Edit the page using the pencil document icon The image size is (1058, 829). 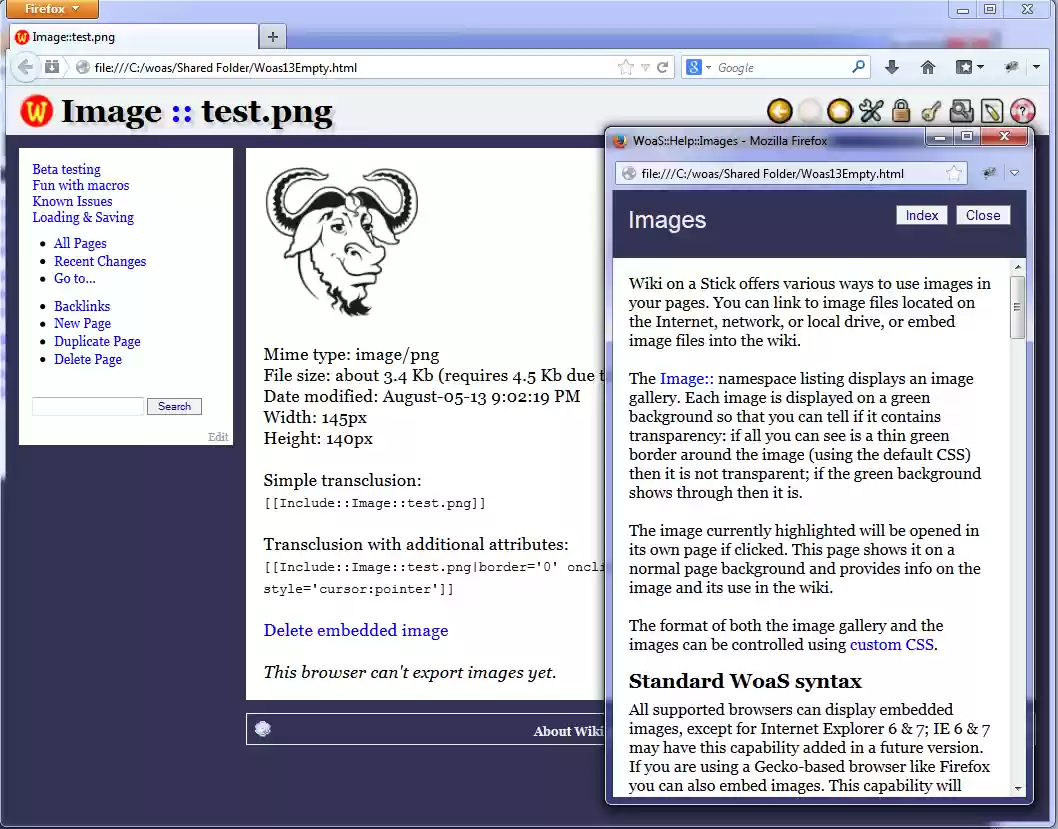[x=991, y=111]
